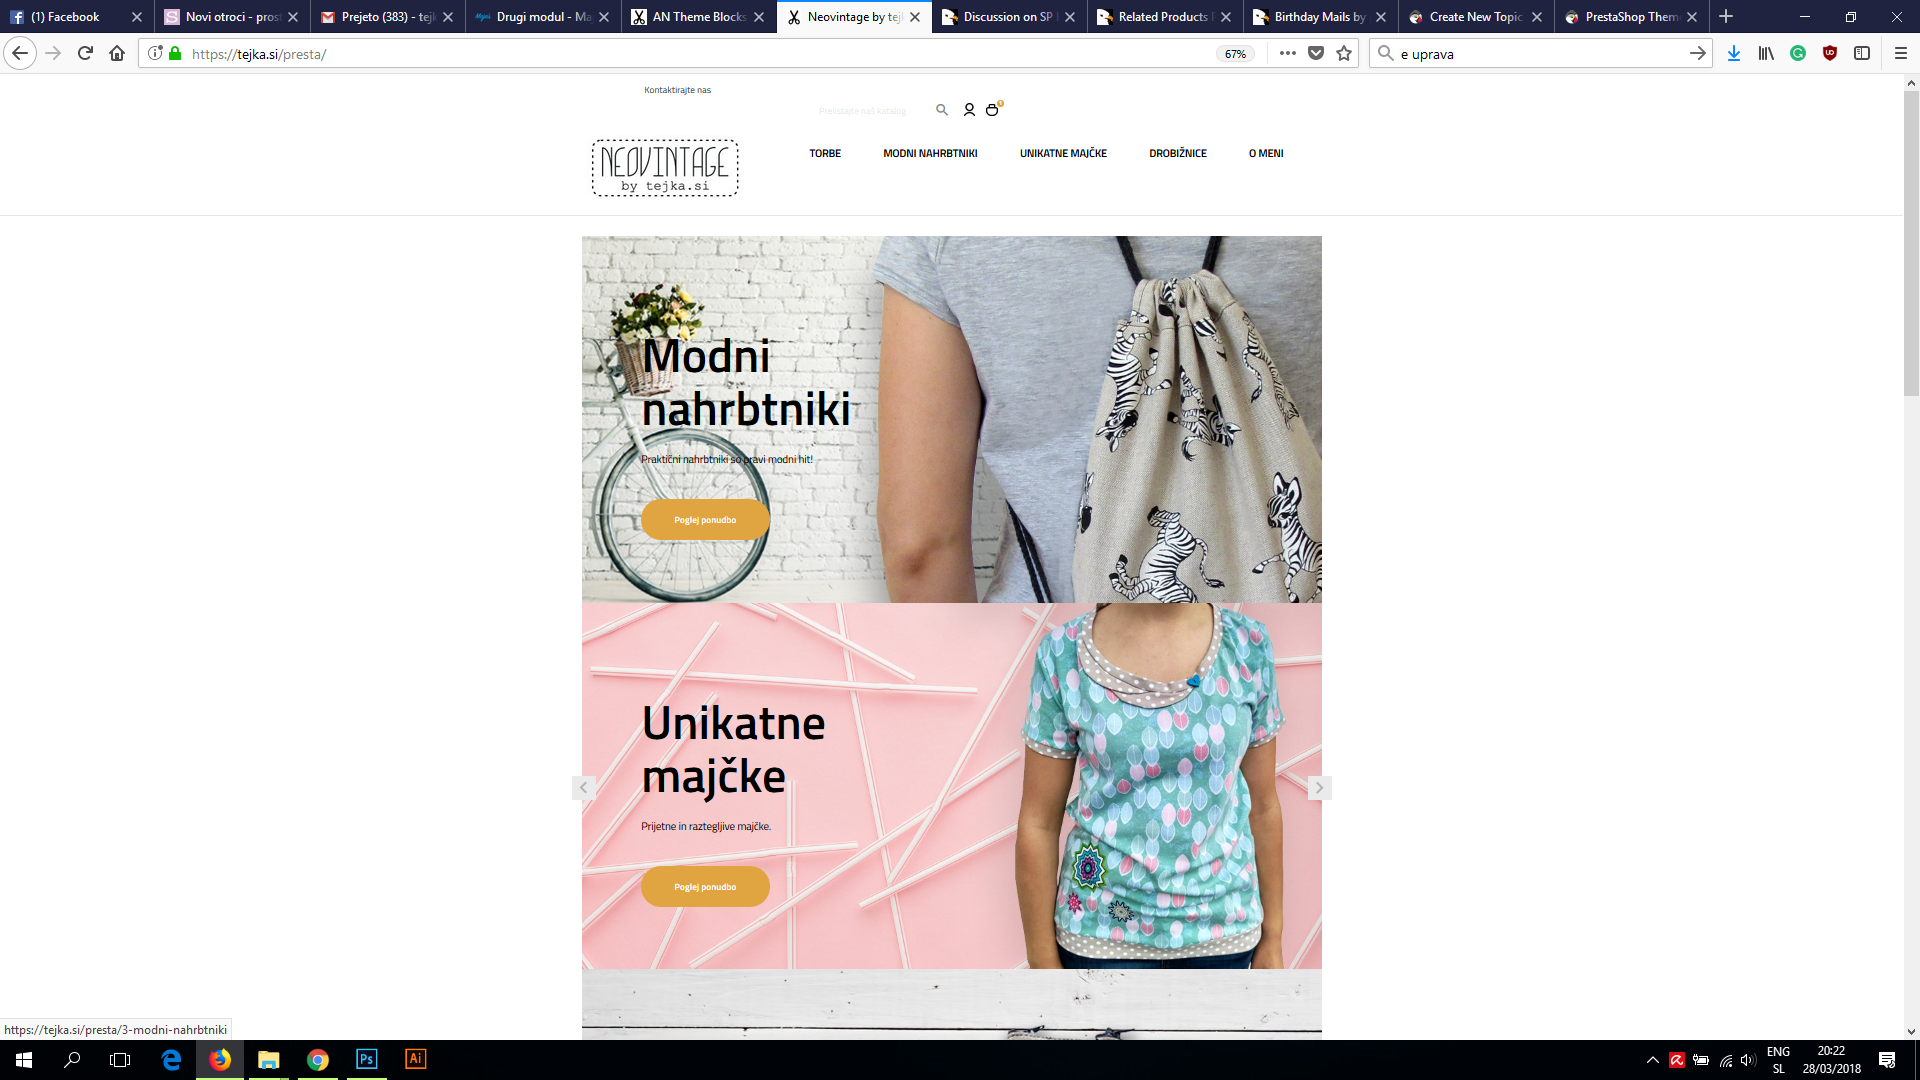Launch Photoshop from the Windows taskbar

tap(366, 1060)
